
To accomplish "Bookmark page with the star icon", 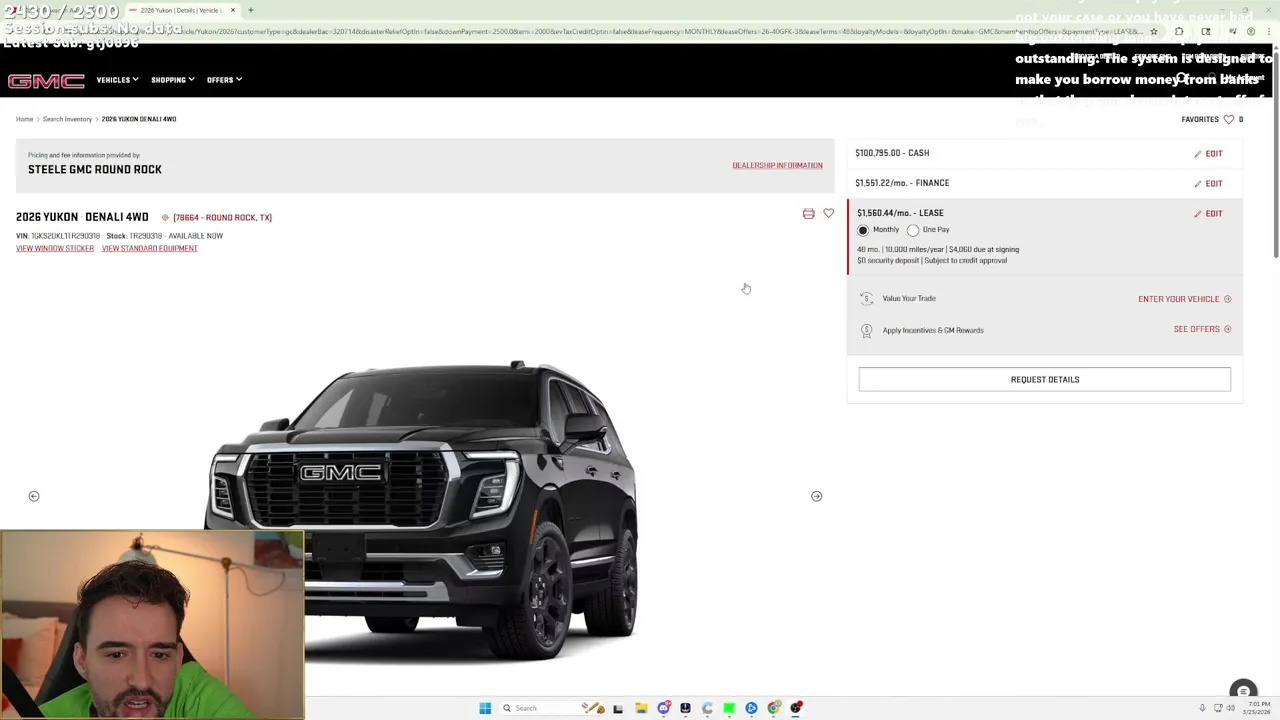I will tap(1154, 32).
